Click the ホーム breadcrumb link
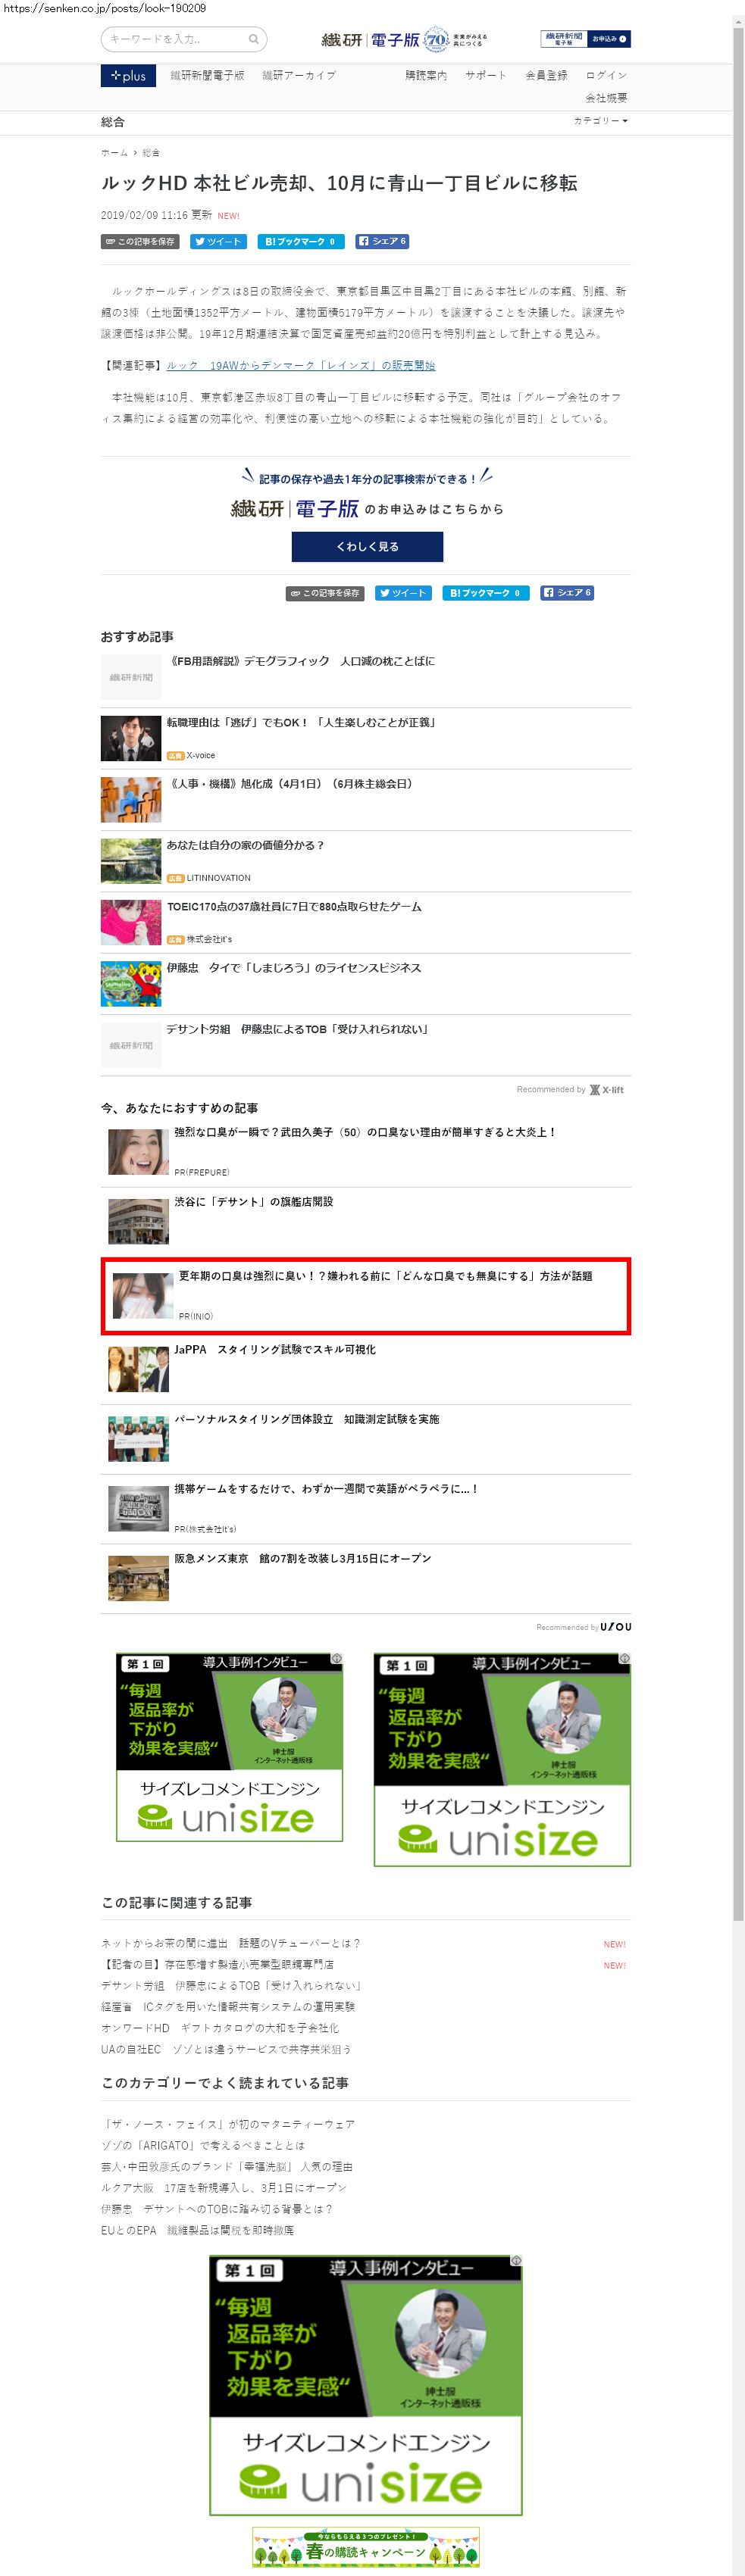Viewport: 745px width, 2576px height. click(114, 153)
